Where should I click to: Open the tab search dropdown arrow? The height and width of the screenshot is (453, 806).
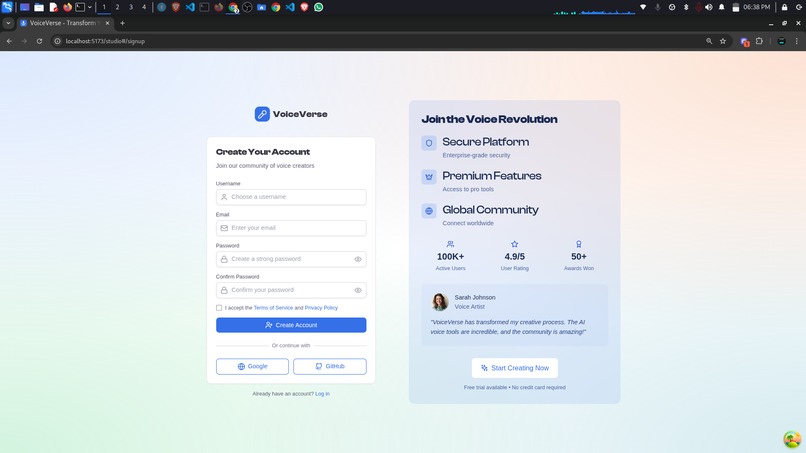click(8, 23)
